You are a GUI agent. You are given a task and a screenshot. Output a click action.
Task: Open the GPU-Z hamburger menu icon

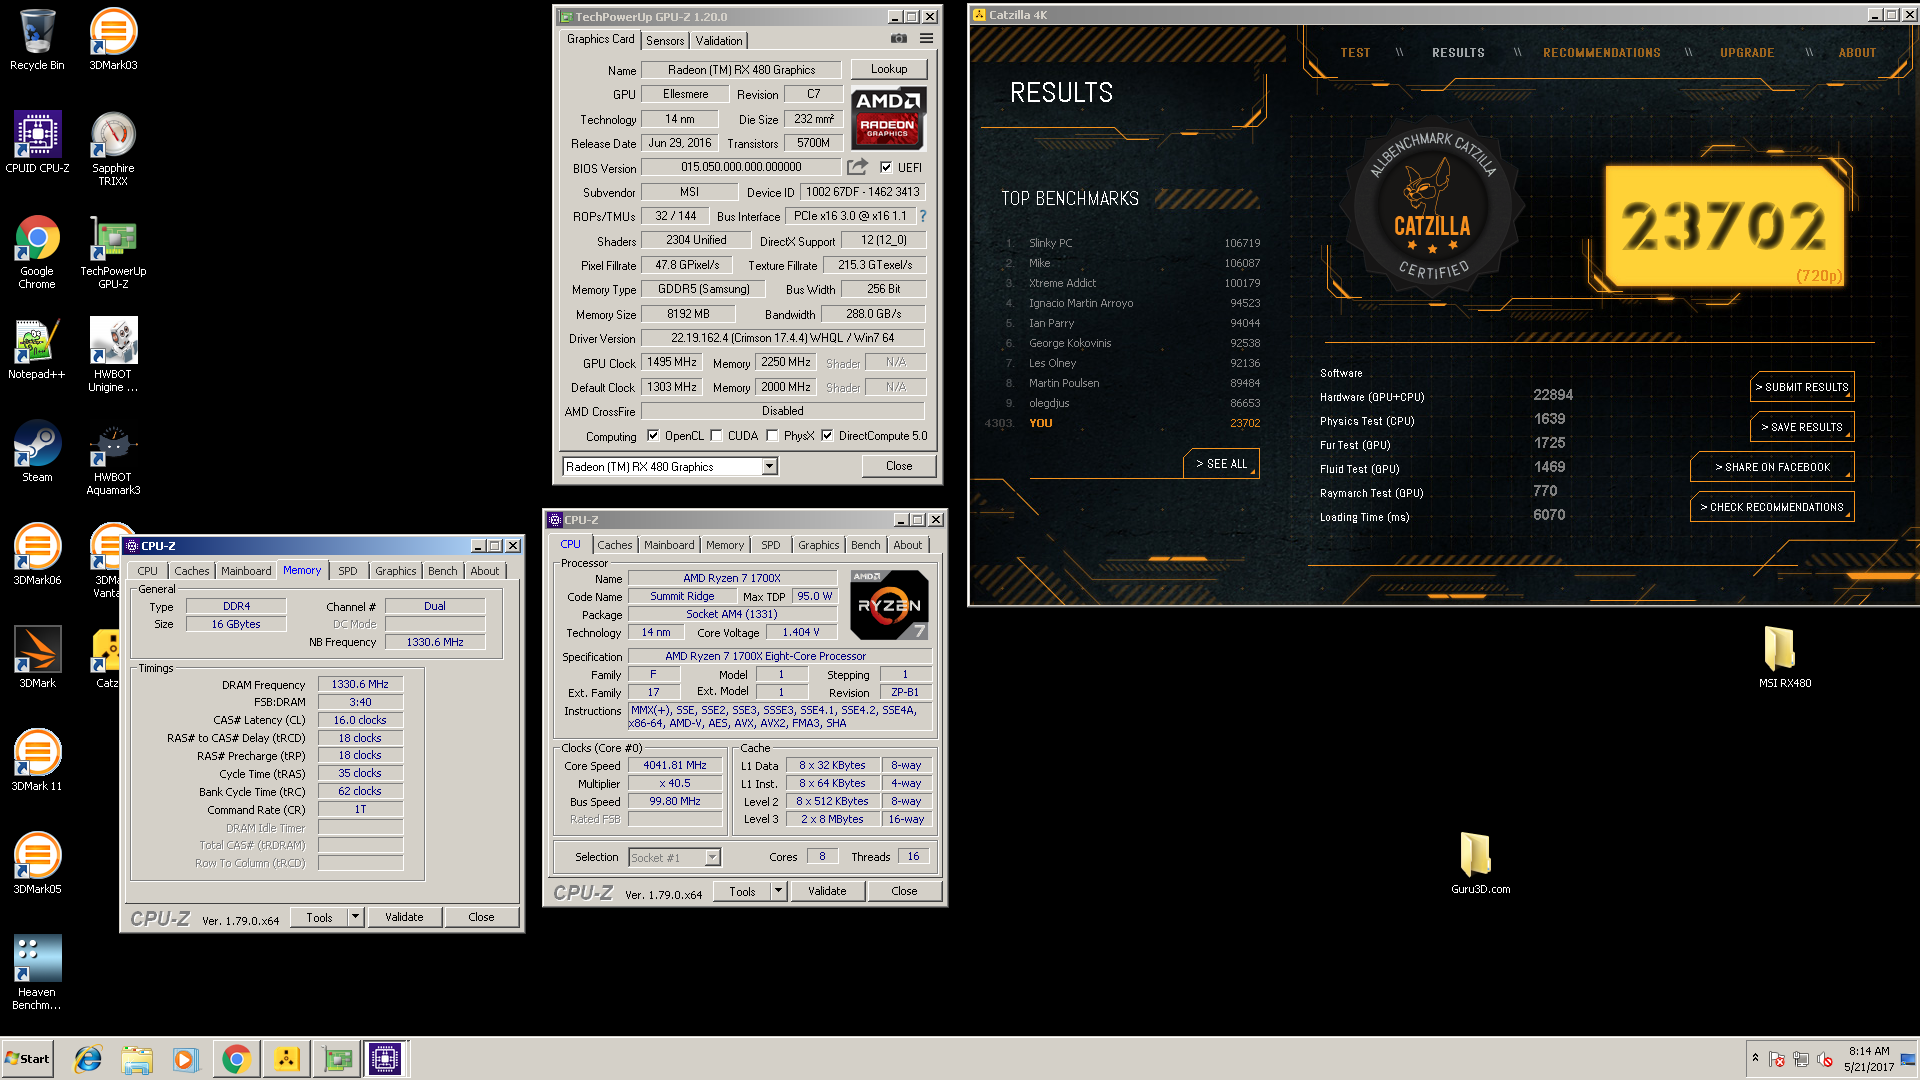coord(927,38)
